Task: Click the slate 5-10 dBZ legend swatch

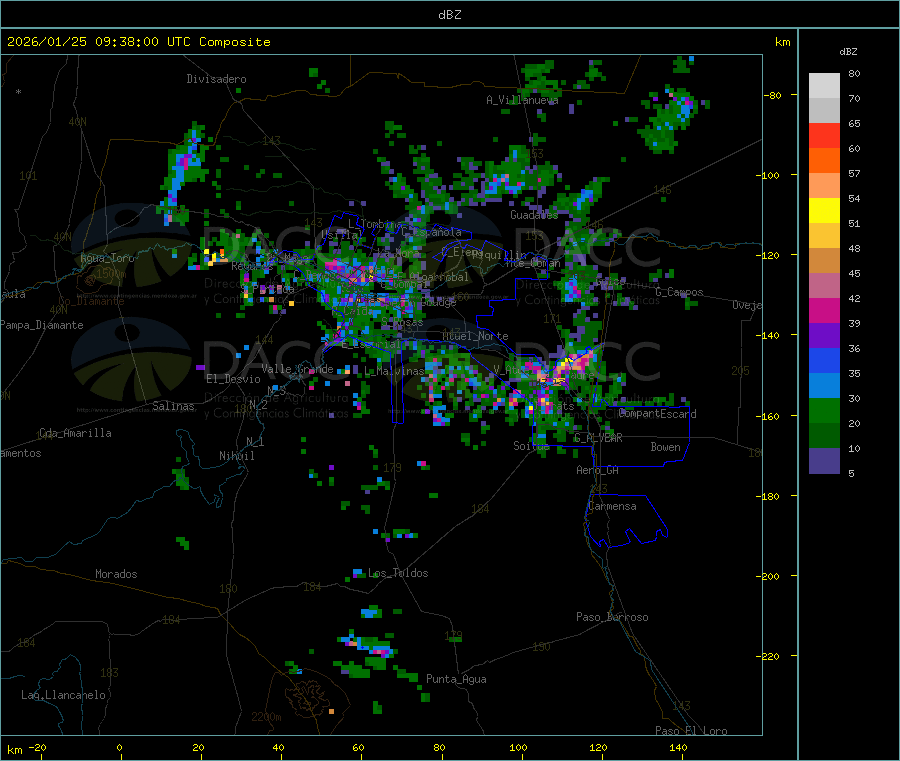Action: [x=824, y=461]
